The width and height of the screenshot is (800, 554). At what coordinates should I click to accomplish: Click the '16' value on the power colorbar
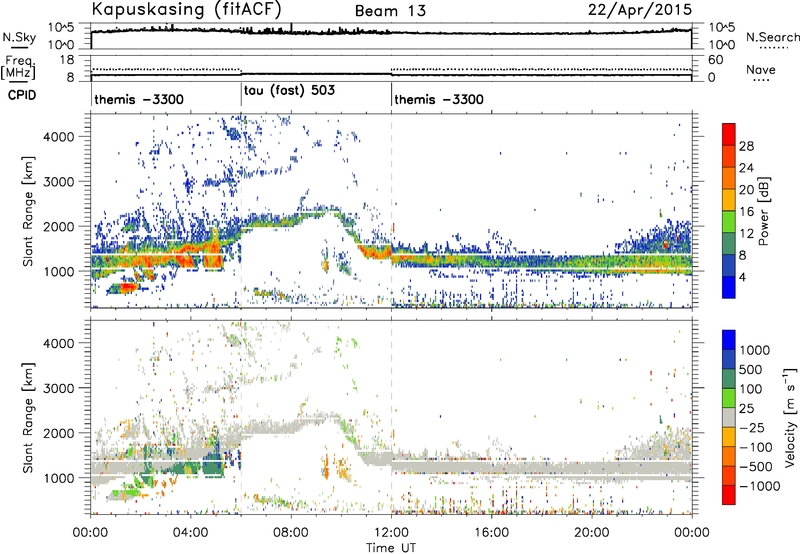coord(746,212)
